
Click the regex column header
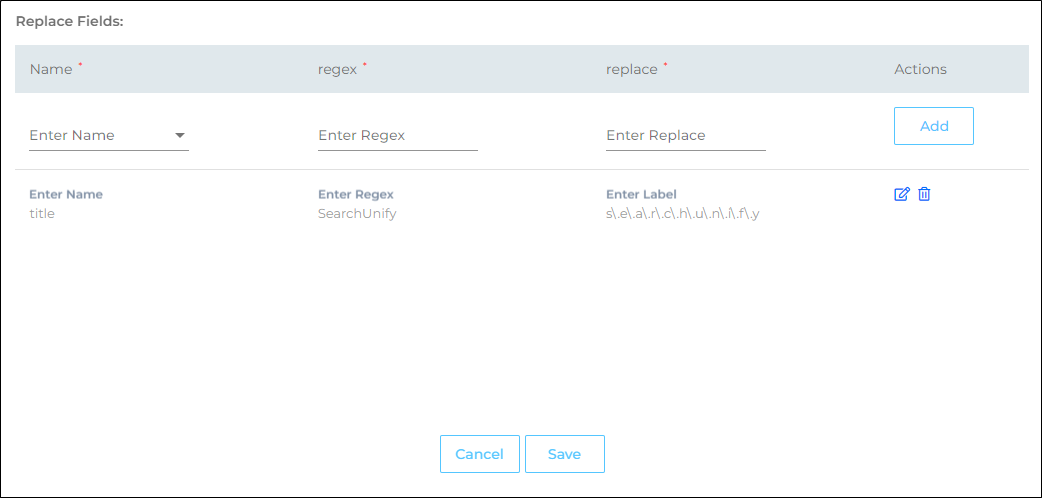337,70
